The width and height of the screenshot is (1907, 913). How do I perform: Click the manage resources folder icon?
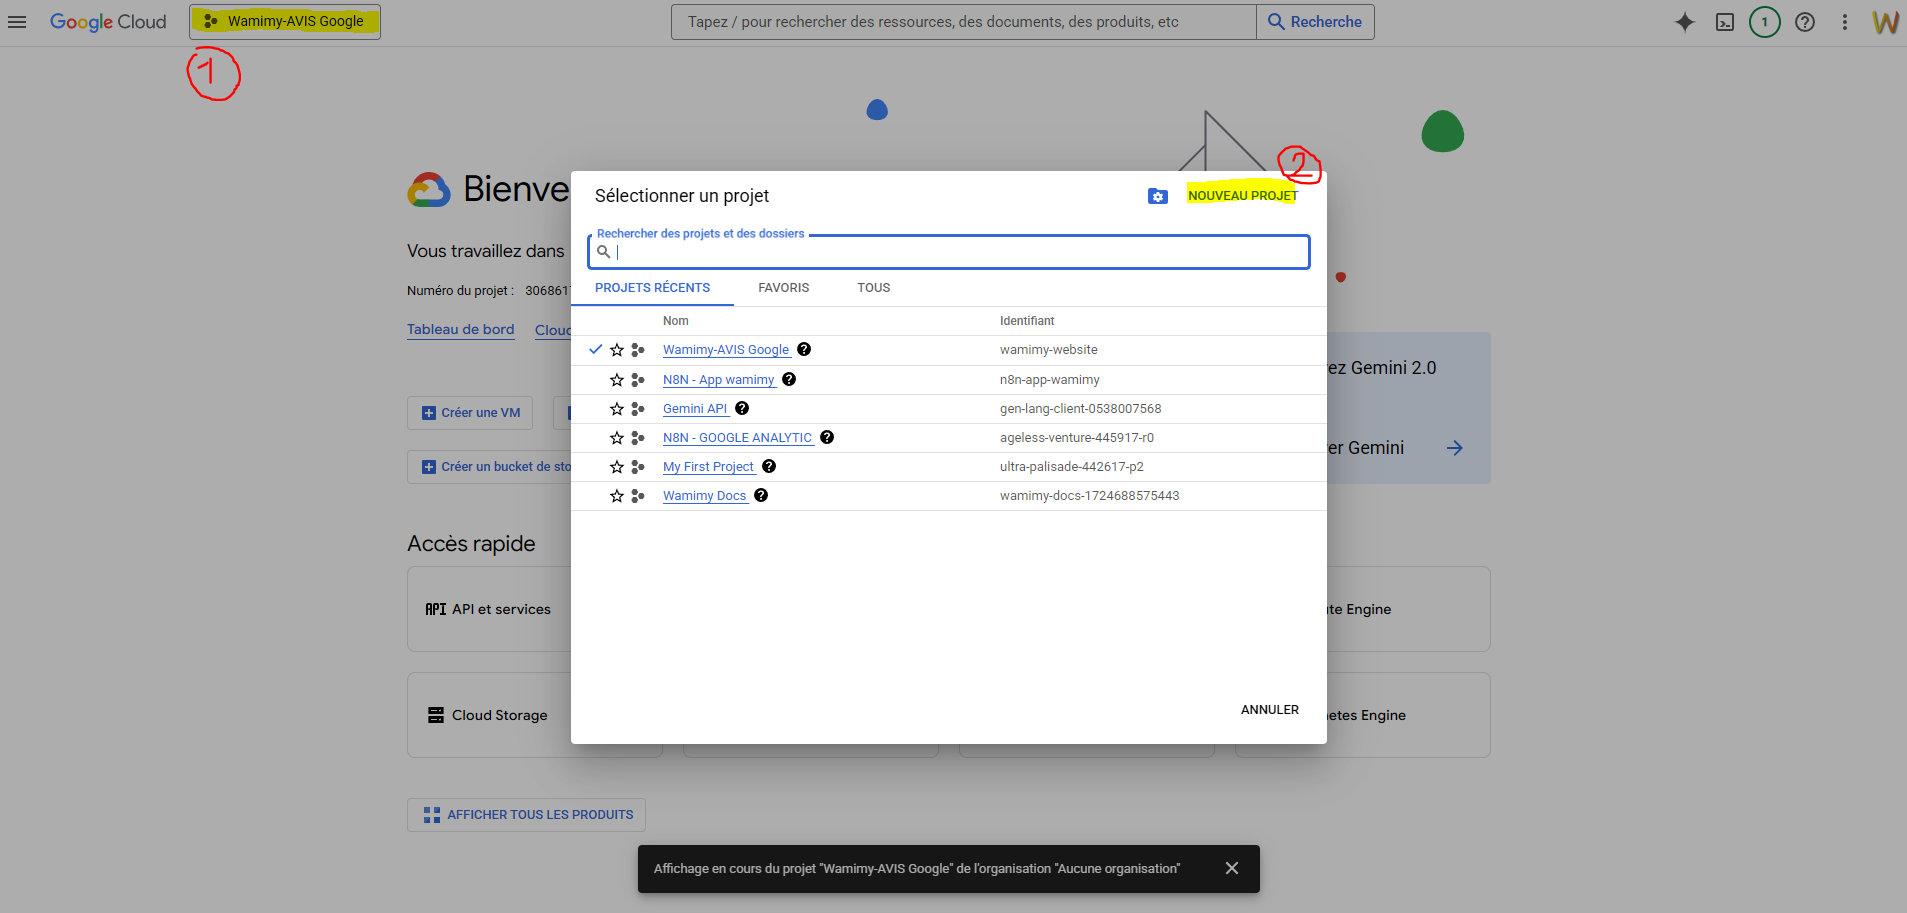pyautogui.click(x=1158, y=196)
